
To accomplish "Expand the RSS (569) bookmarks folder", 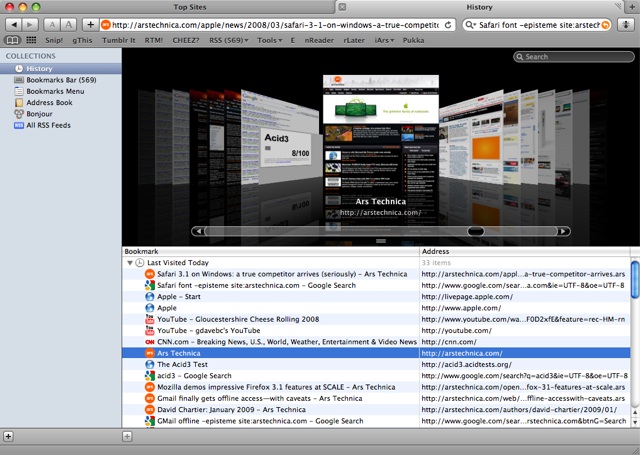I will click(229, 40).
